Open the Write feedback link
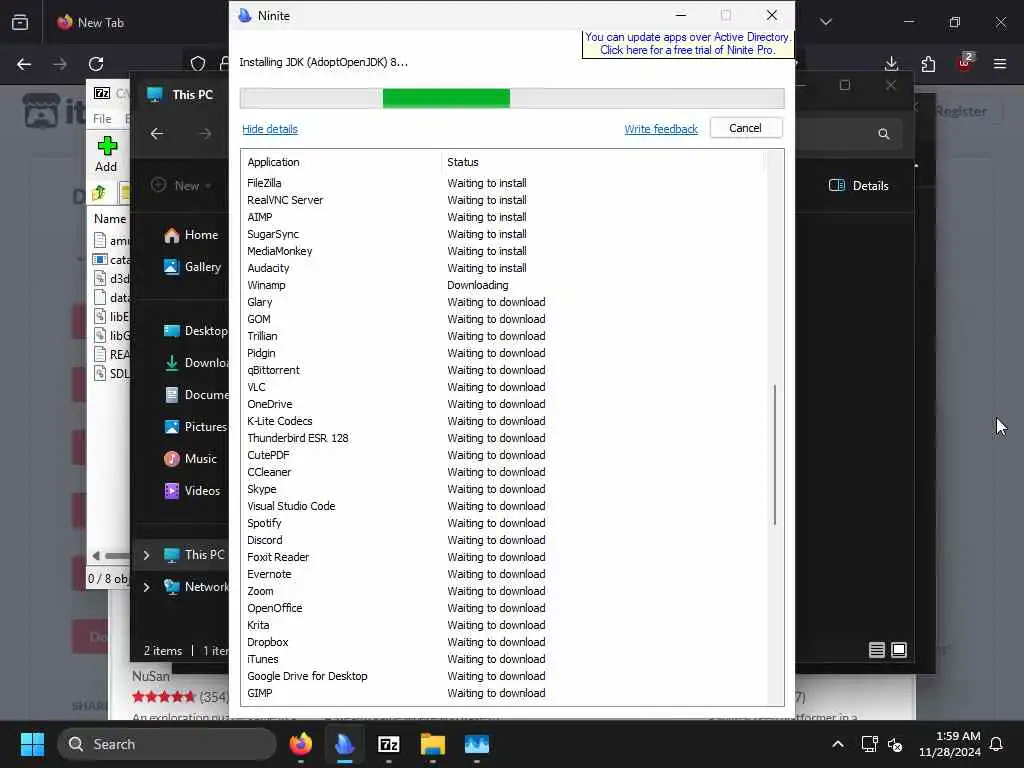The width and height of the screenshot is (1024, 768). point(660,129)
